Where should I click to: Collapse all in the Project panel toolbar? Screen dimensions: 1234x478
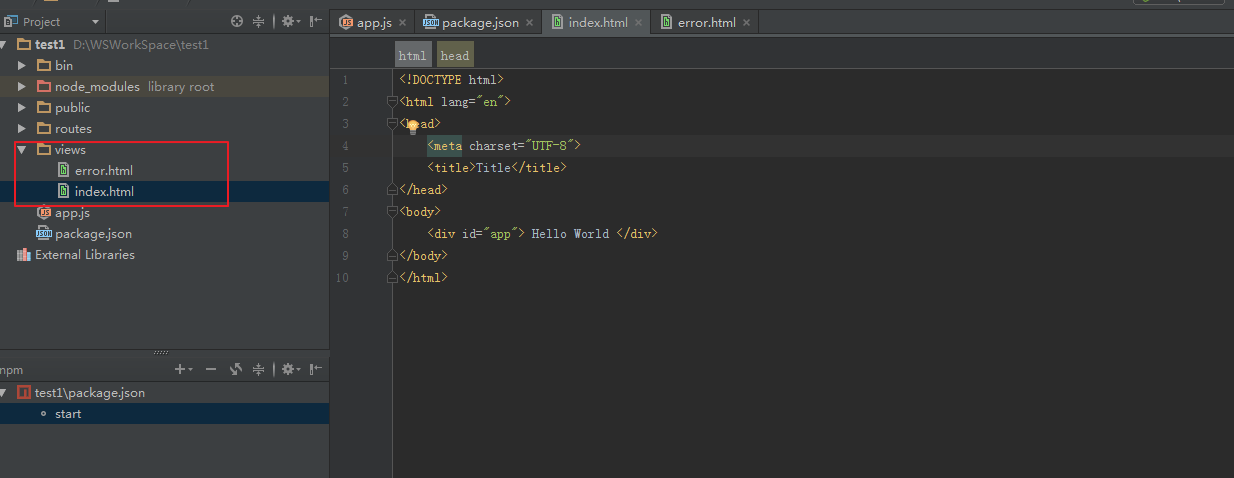[259, 21]
